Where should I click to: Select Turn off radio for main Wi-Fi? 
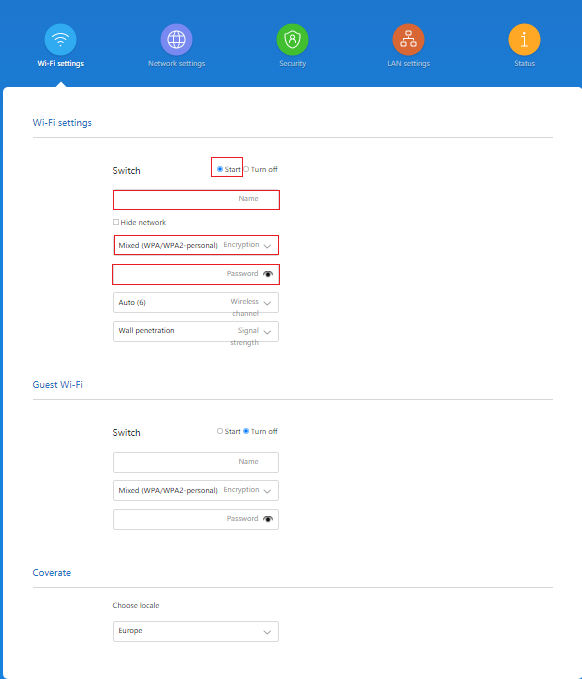point(246,169)
